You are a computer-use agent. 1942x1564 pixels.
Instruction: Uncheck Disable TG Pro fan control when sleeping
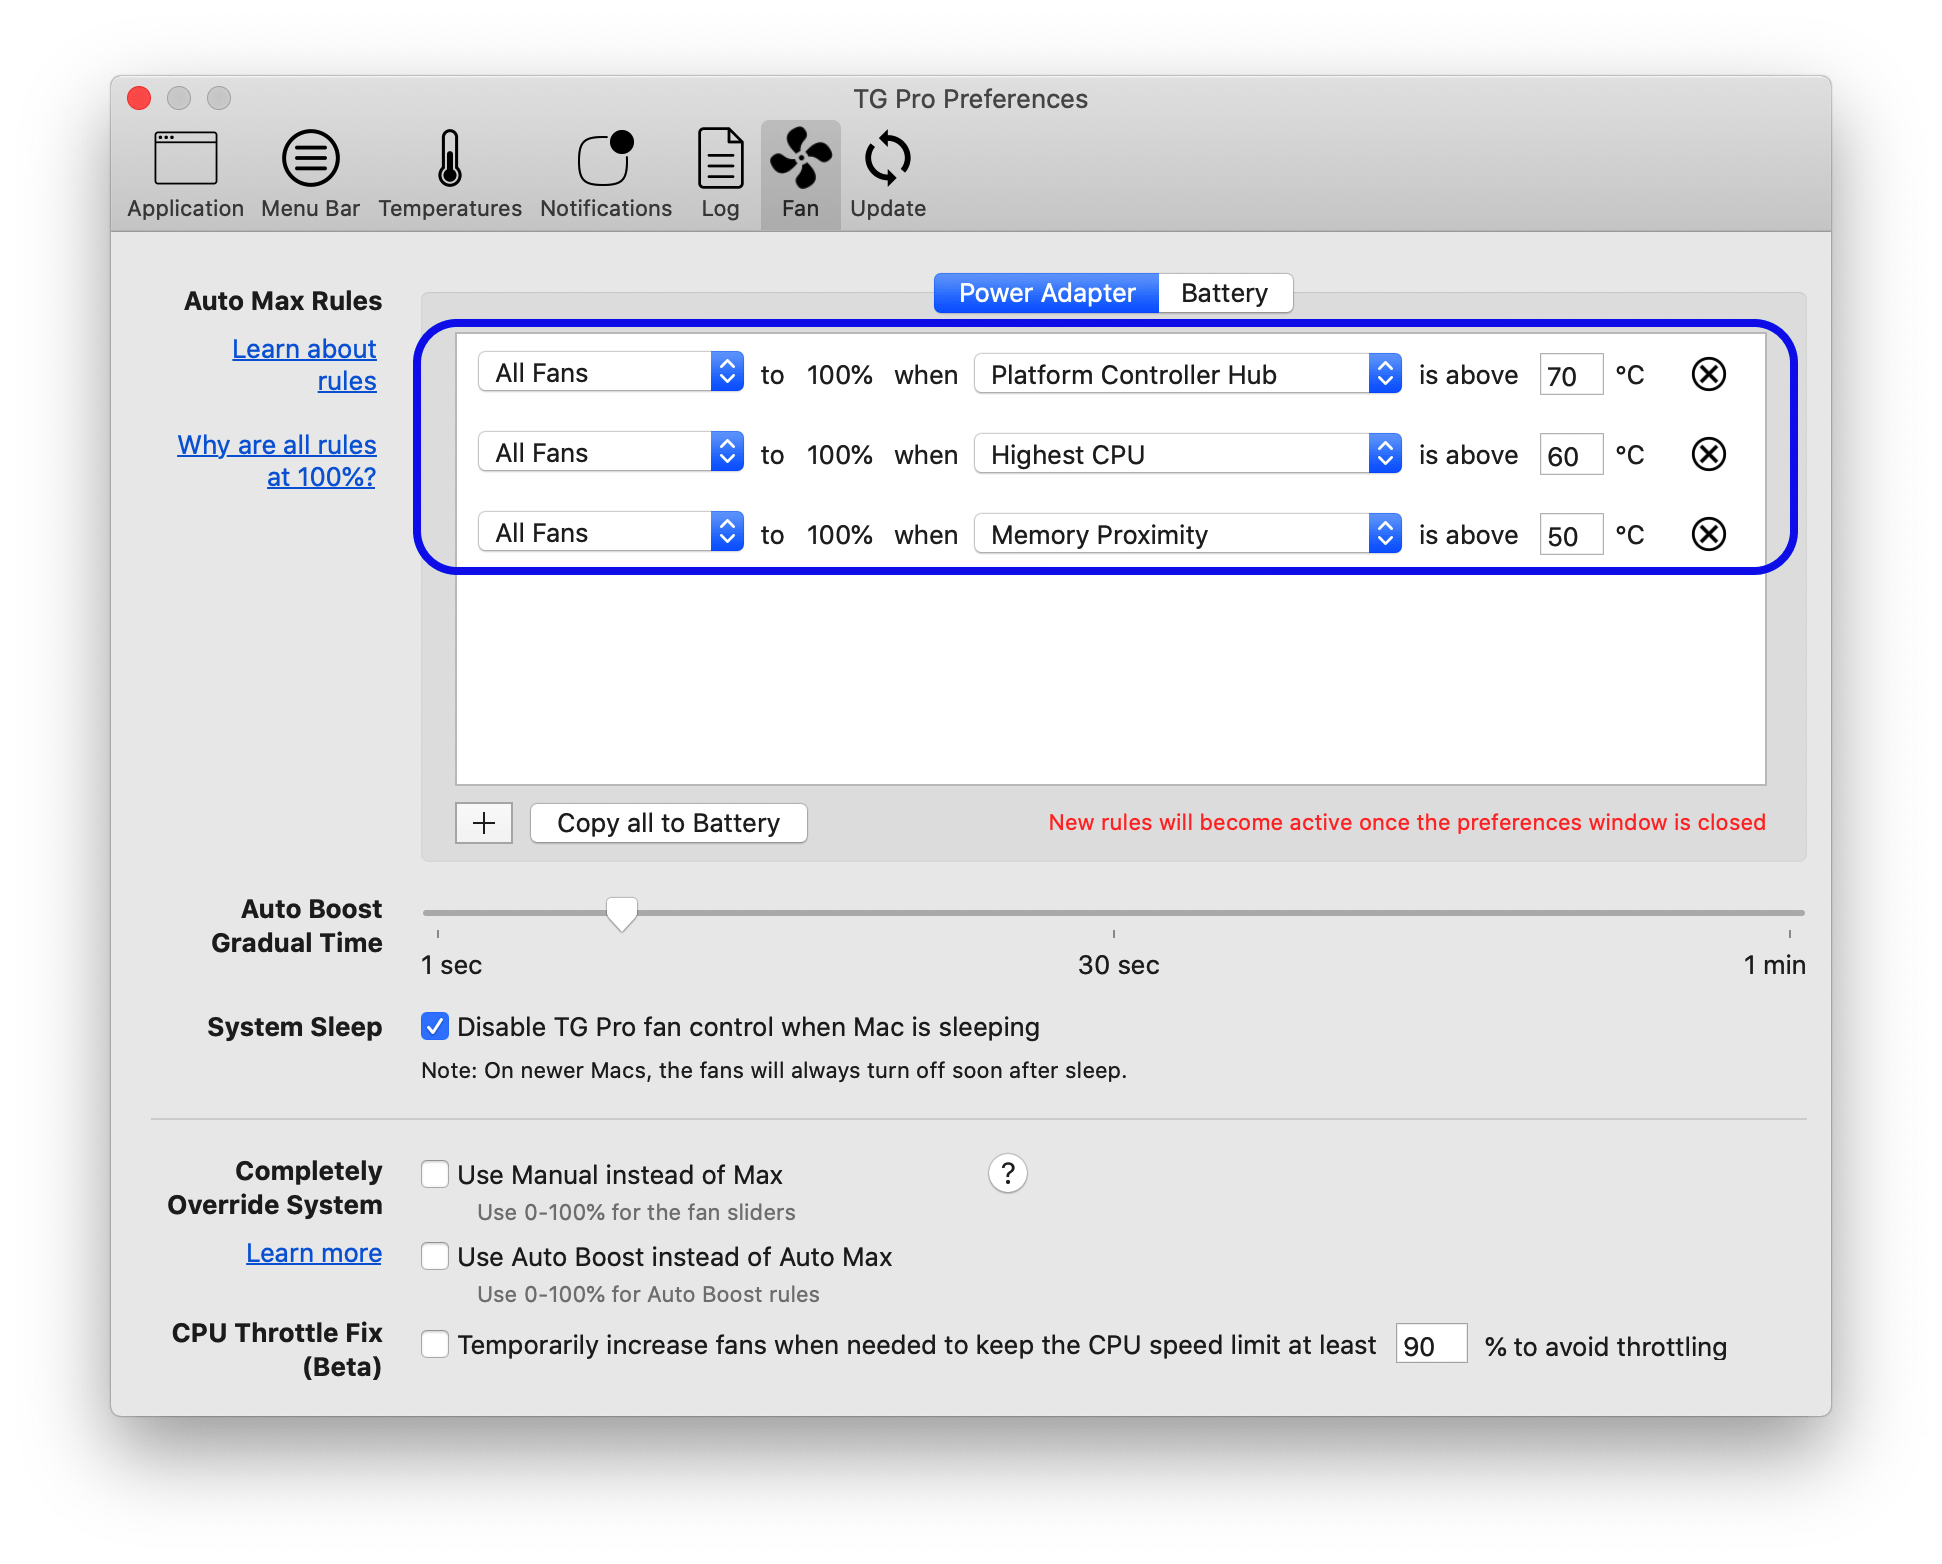pyautogui.click(x=435, y=1026)
